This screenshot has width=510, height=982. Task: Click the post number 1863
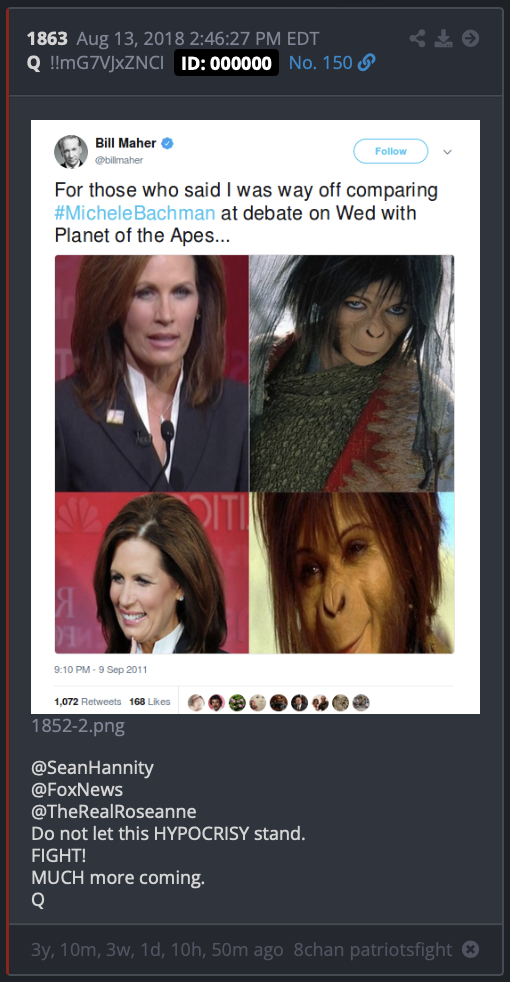tap(47, 39)
